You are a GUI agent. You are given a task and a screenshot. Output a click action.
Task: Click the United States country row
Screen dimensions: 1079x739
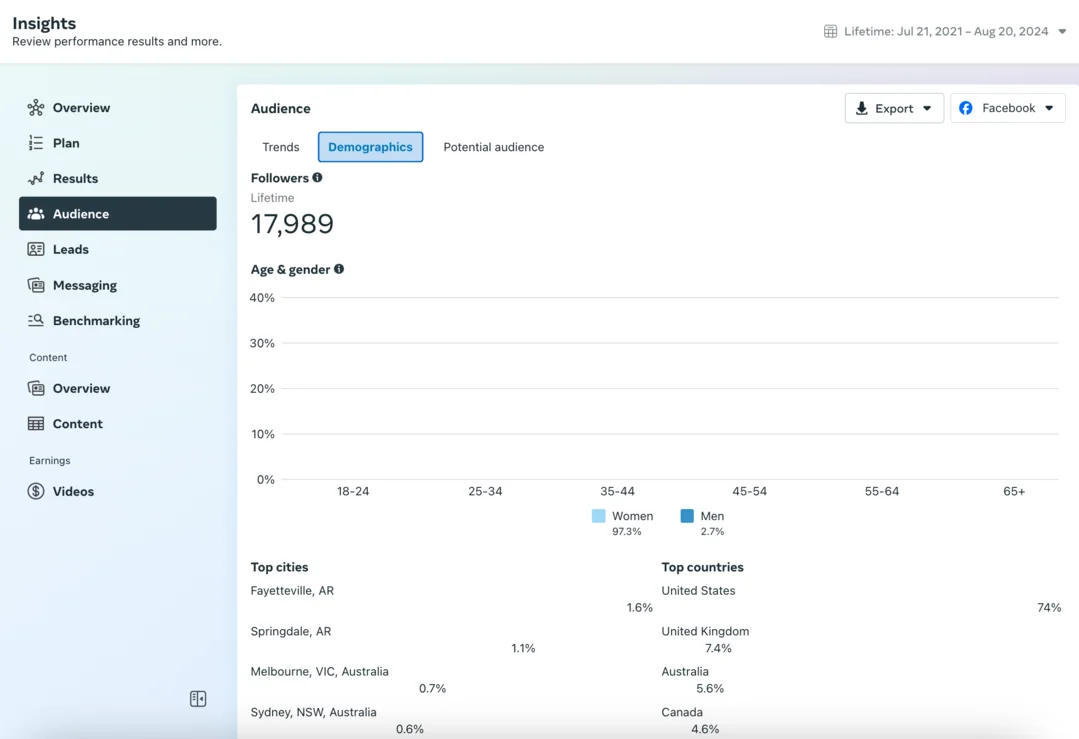tap(862, 599)
